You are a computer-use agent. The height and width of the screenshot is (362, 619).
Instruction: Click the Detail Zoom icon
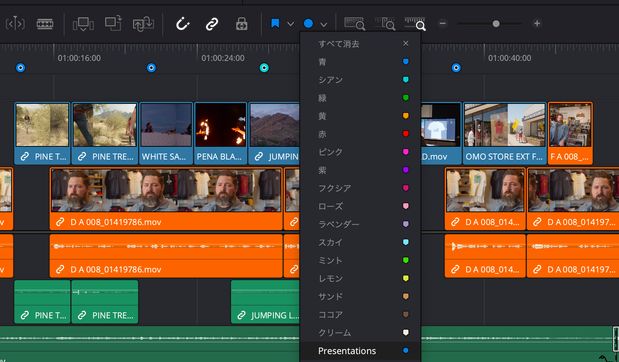[386, 24]
